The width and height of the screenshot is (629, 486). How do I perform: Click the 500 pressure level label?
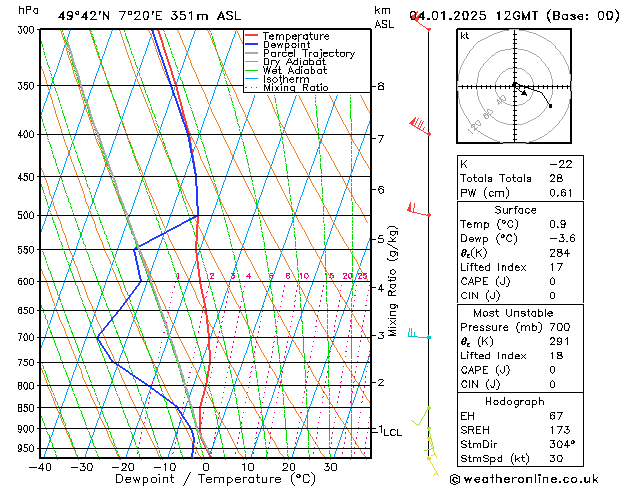(x=28, y=215)
